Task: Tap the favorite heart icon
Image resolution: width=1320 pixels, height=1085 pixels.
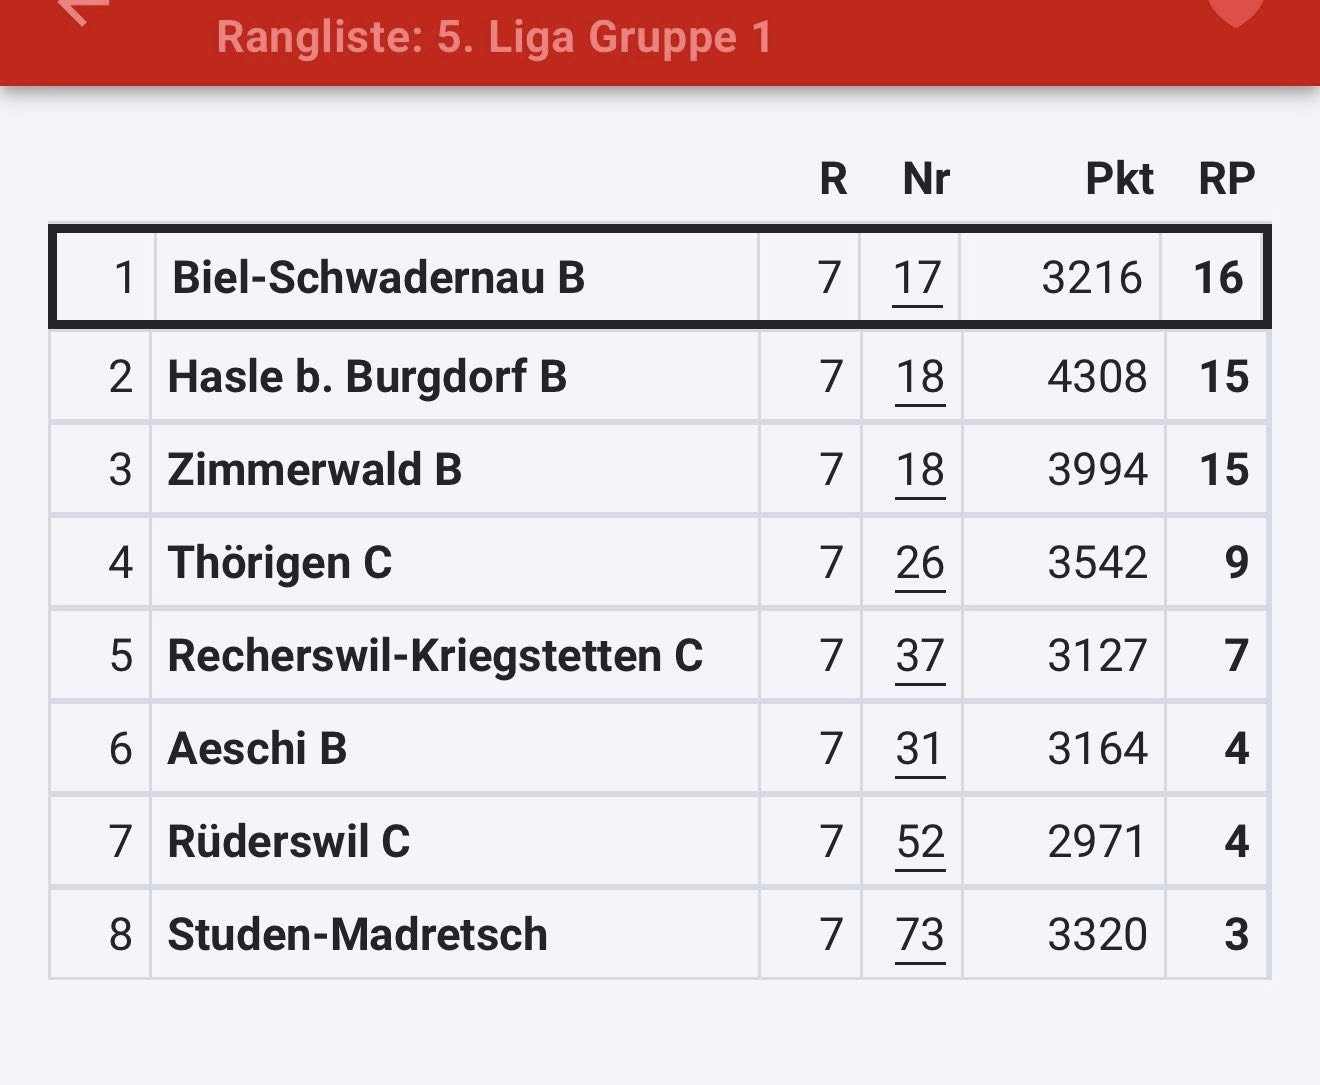Action: [x=1235, y=10]
